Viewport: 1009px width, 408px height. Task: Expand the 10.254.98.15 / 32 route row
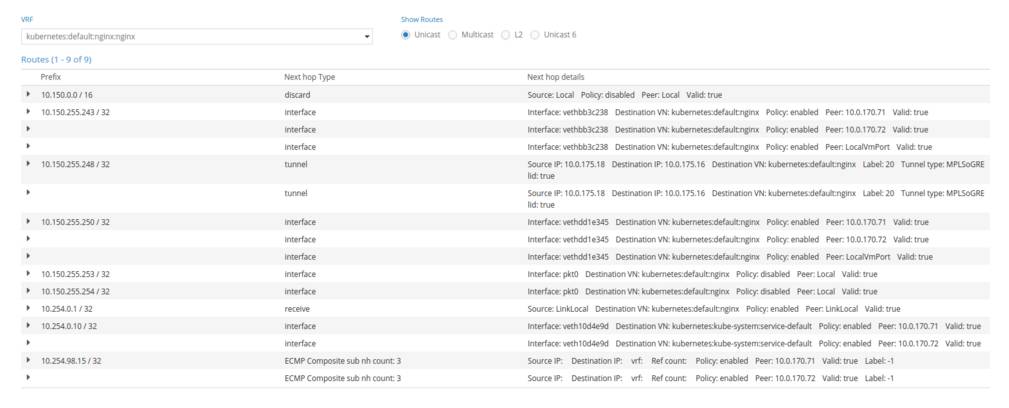click(x=28, y=361)
